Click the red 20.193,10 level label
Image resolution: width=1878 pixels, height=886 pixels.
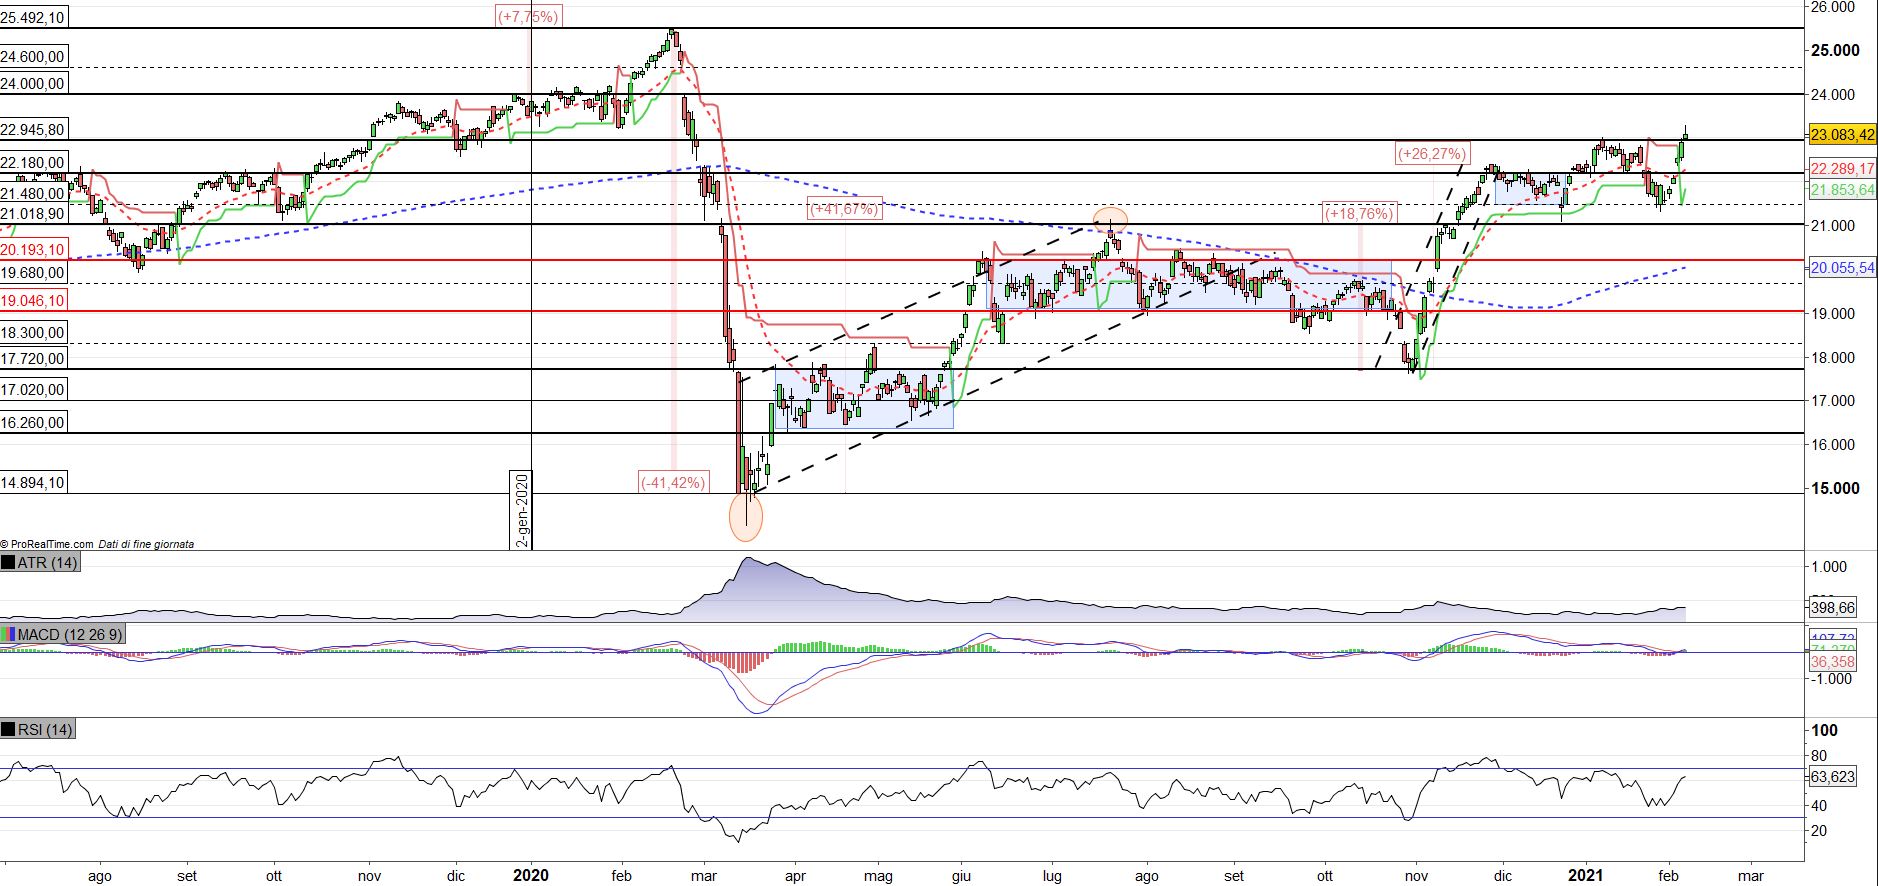click(33, 249)
